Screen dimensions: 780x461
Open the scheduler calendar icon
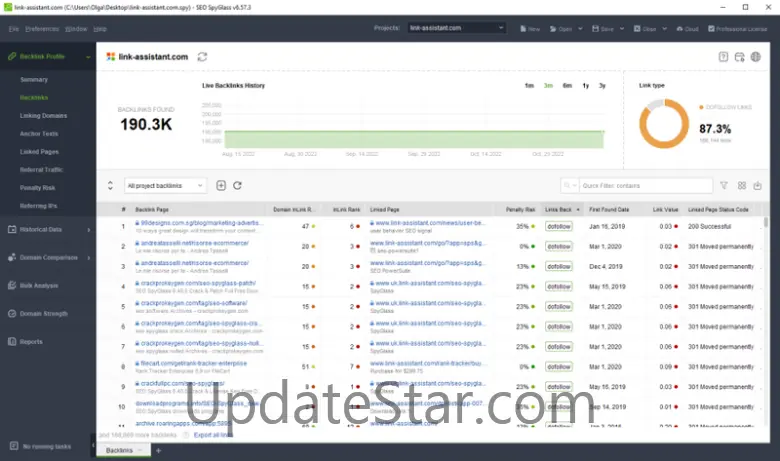coord(740,57)
